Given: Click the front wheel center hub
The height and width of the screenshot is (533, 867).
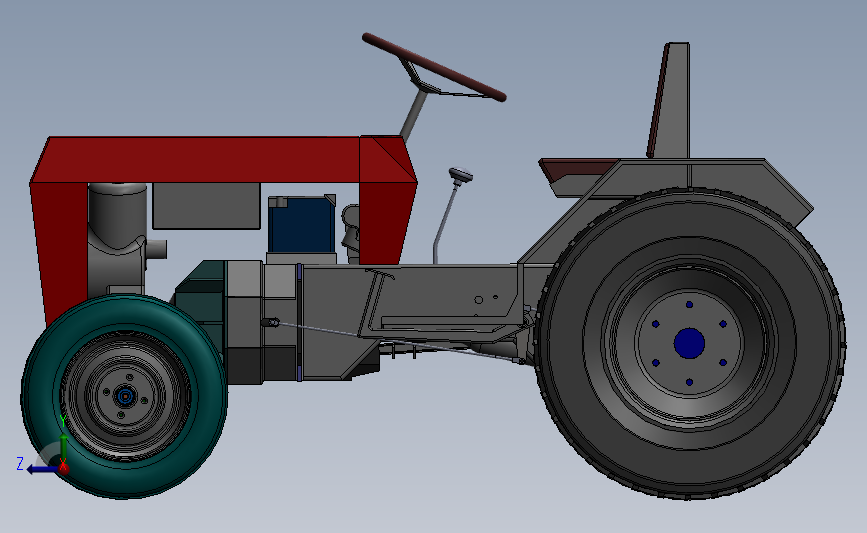Looking at the screenshot, I should coord(125,396).
